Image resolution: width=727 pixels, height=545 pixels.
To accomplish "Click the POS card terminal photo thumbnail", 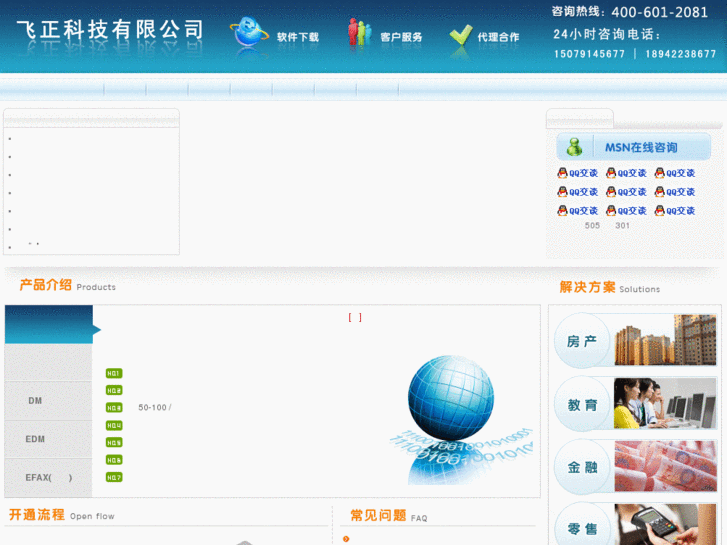I will tap(665, 525).
